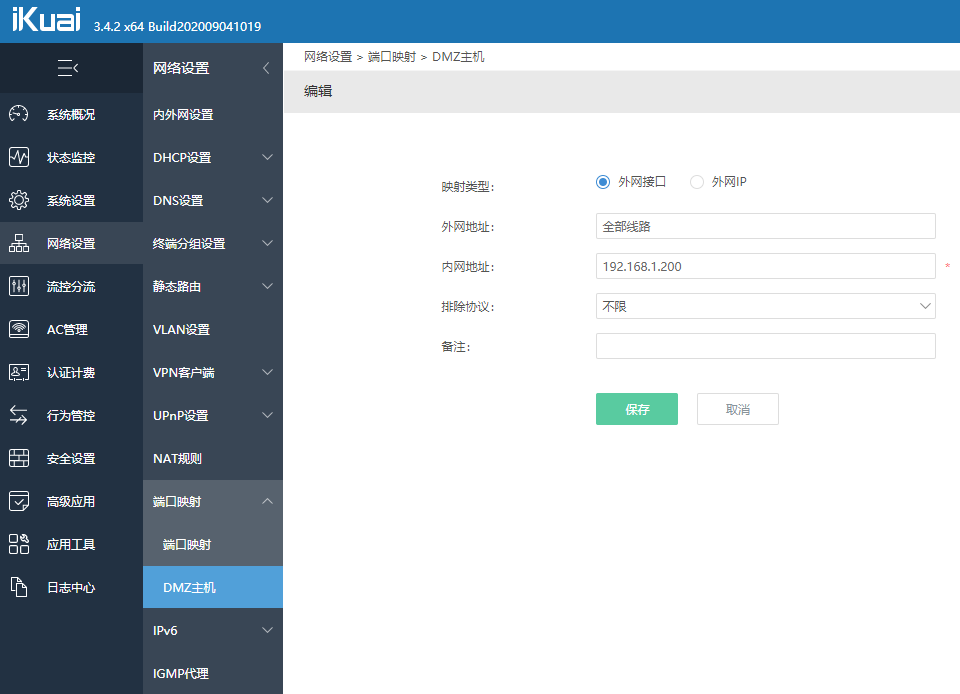
Task: Click the 安全设置 firewall icon
Action: tap(18, 458)
